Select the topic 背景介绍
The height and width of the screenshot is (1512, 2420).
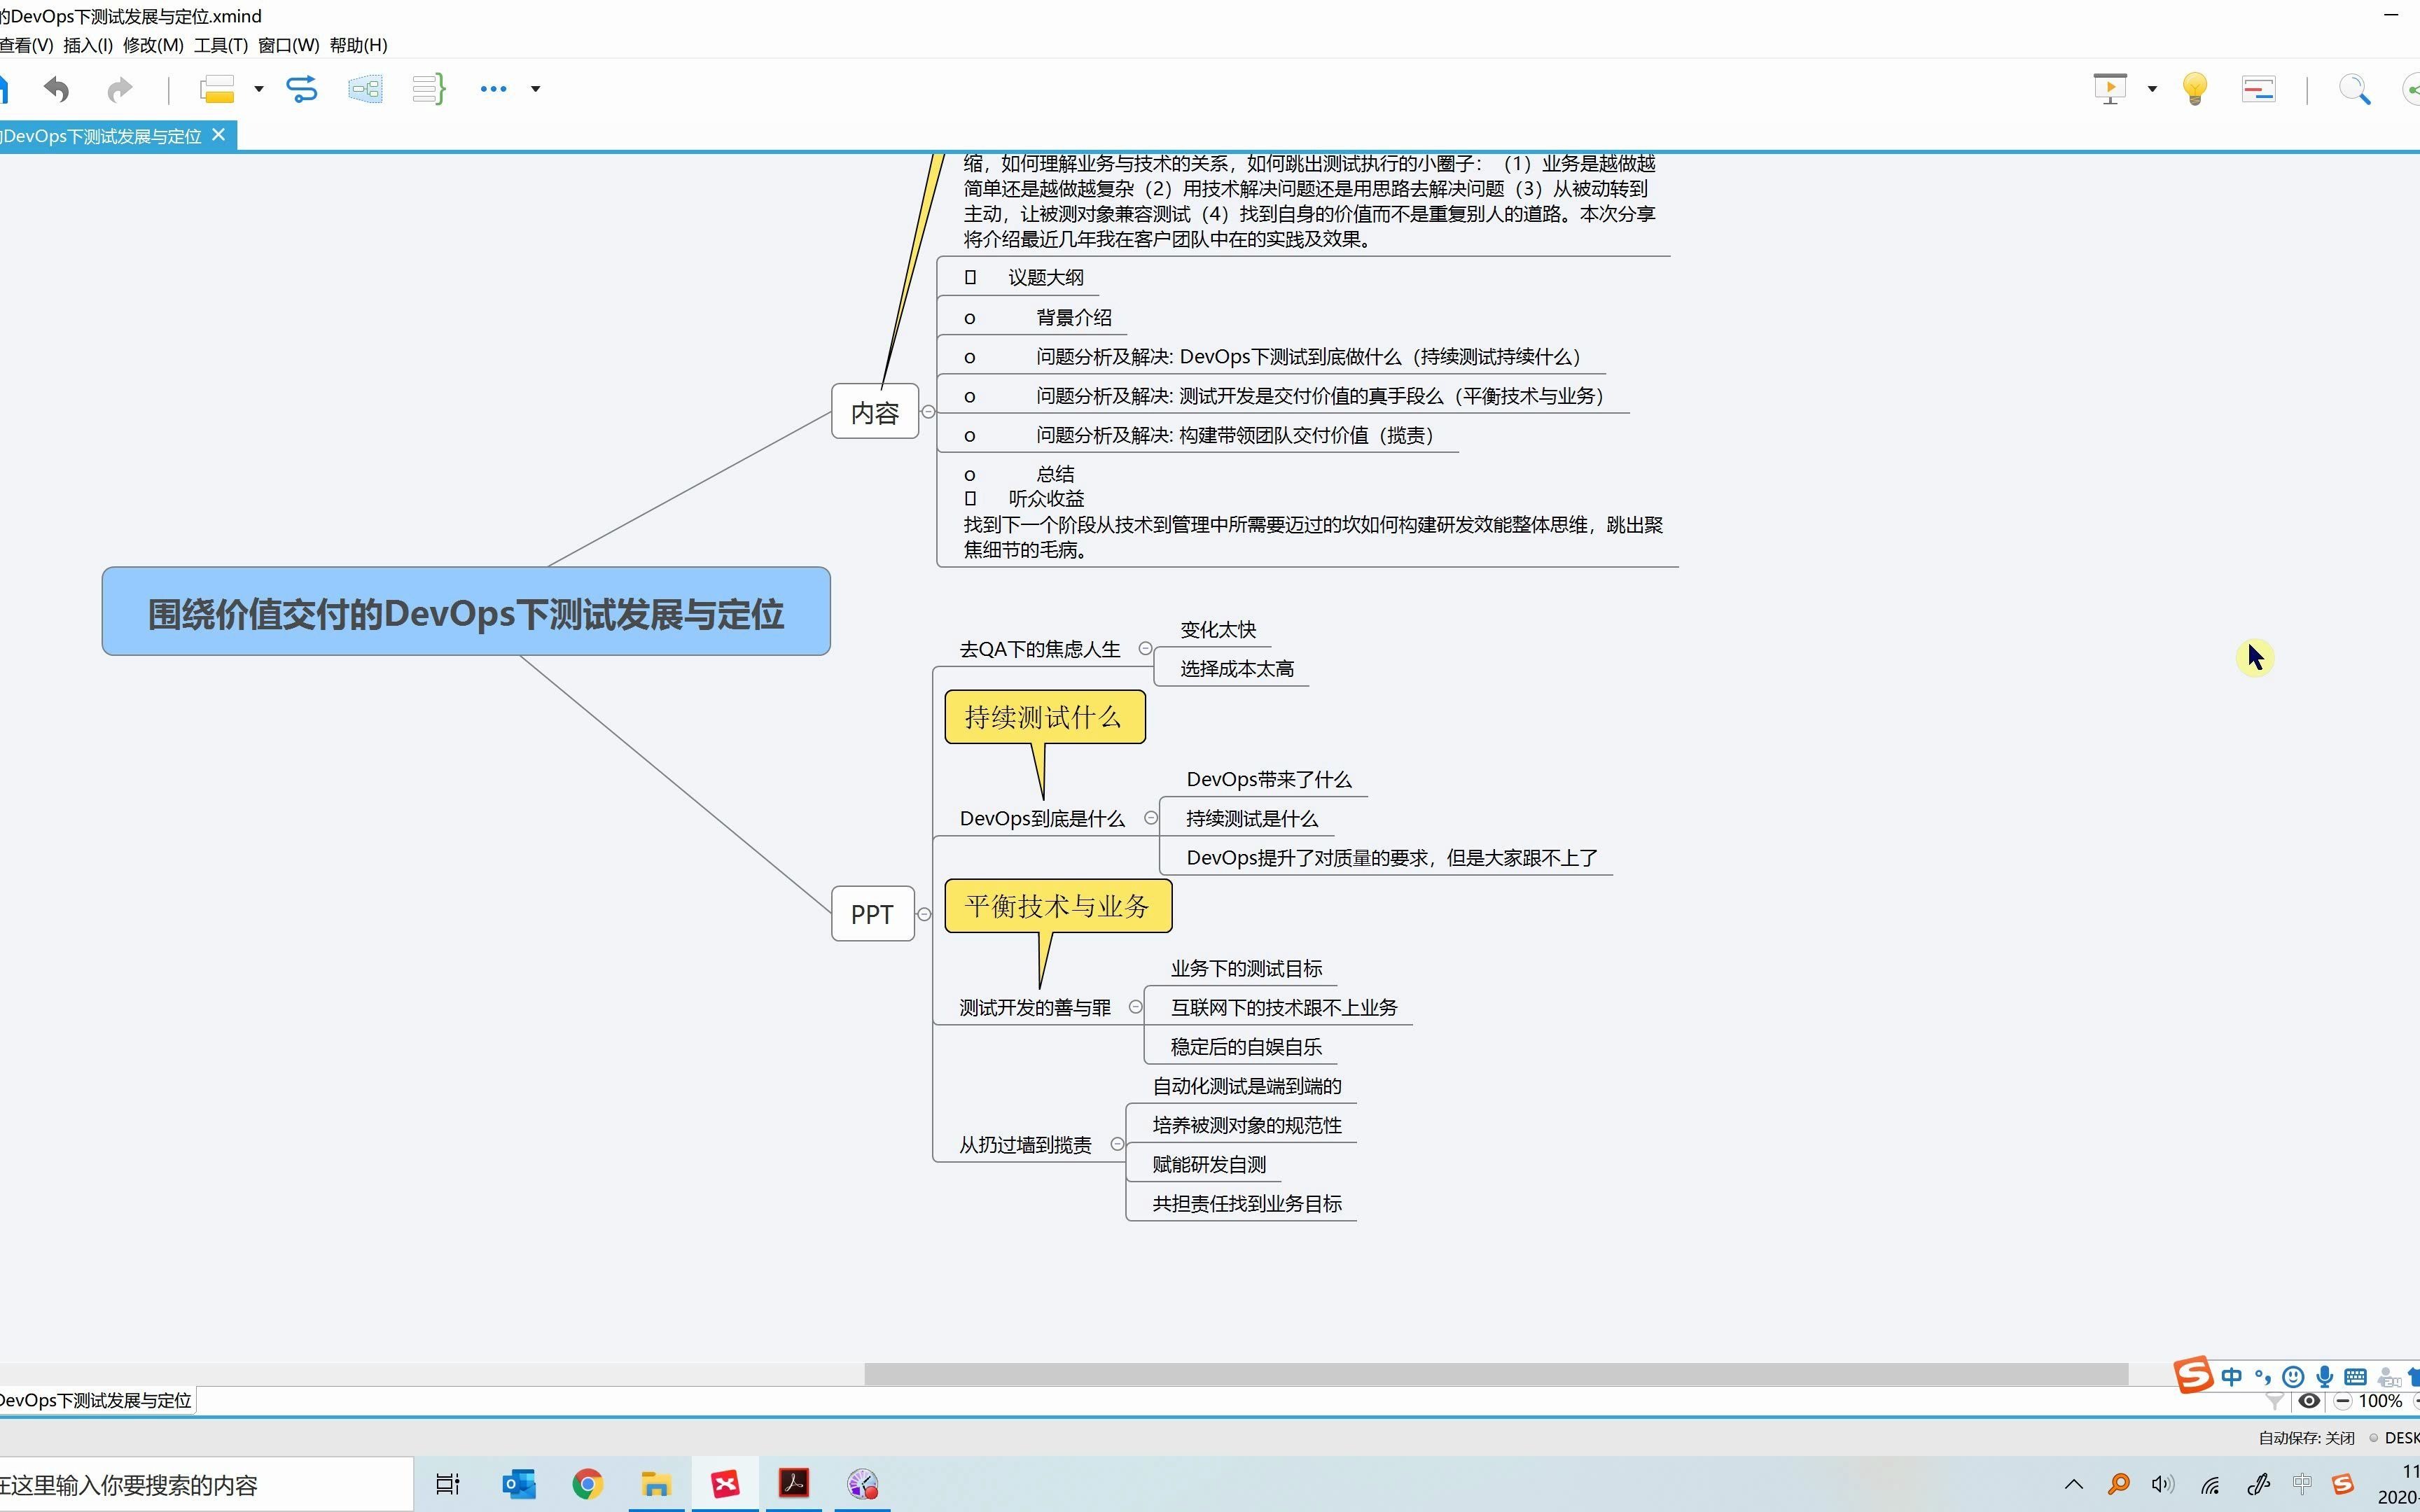pos(1074,318)
